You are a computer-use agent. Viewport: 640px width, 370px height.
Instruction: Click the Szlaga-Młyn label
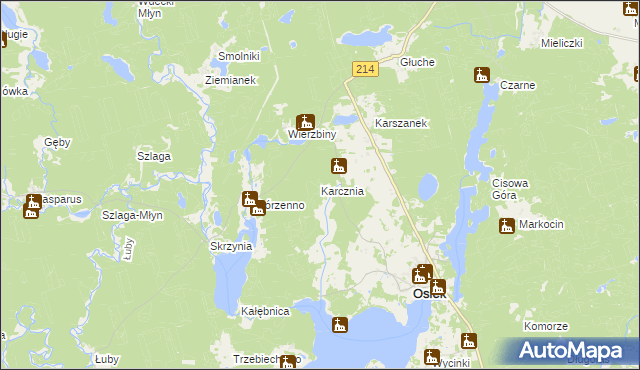pyautogui.click(x=132, y=215)
